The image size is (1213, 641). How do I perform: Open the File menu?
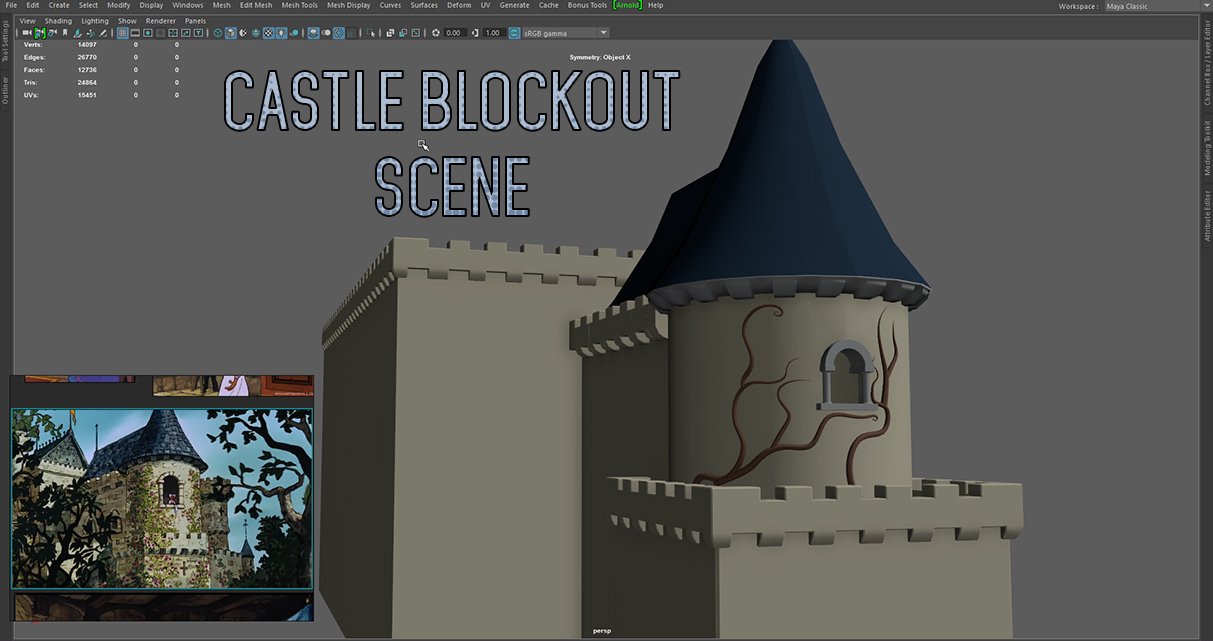pos(11,5)
